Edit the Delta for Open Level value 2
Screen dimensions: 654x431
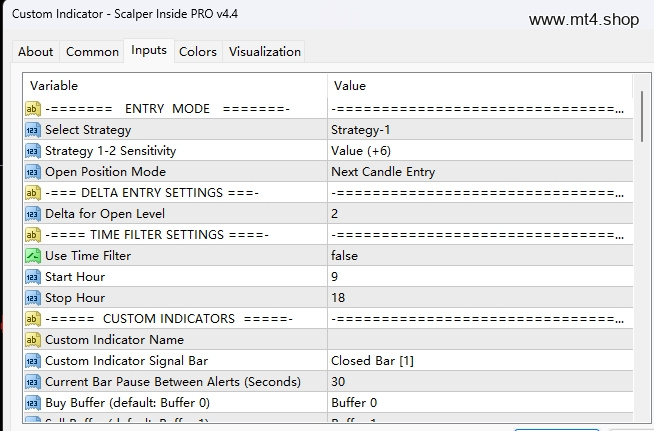[480, 214]
